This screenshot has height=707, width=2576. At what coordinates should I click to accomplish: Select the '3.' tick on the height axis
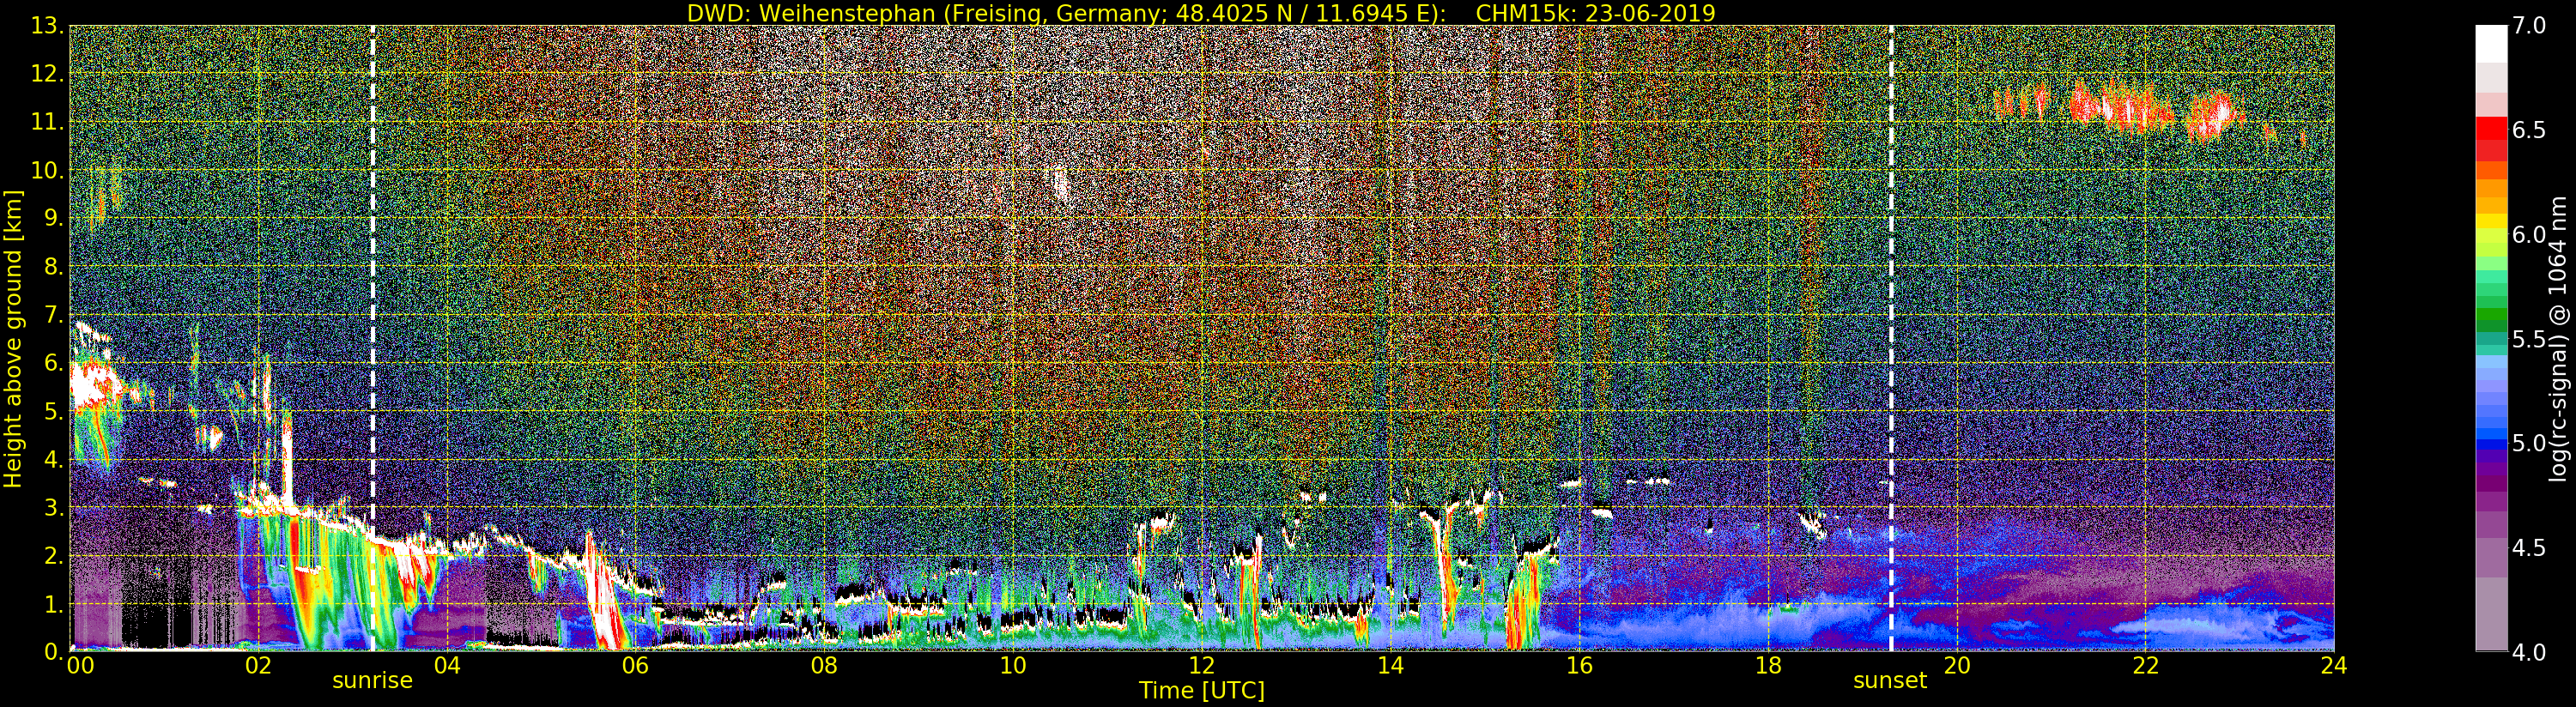click(x=53, y=506)
